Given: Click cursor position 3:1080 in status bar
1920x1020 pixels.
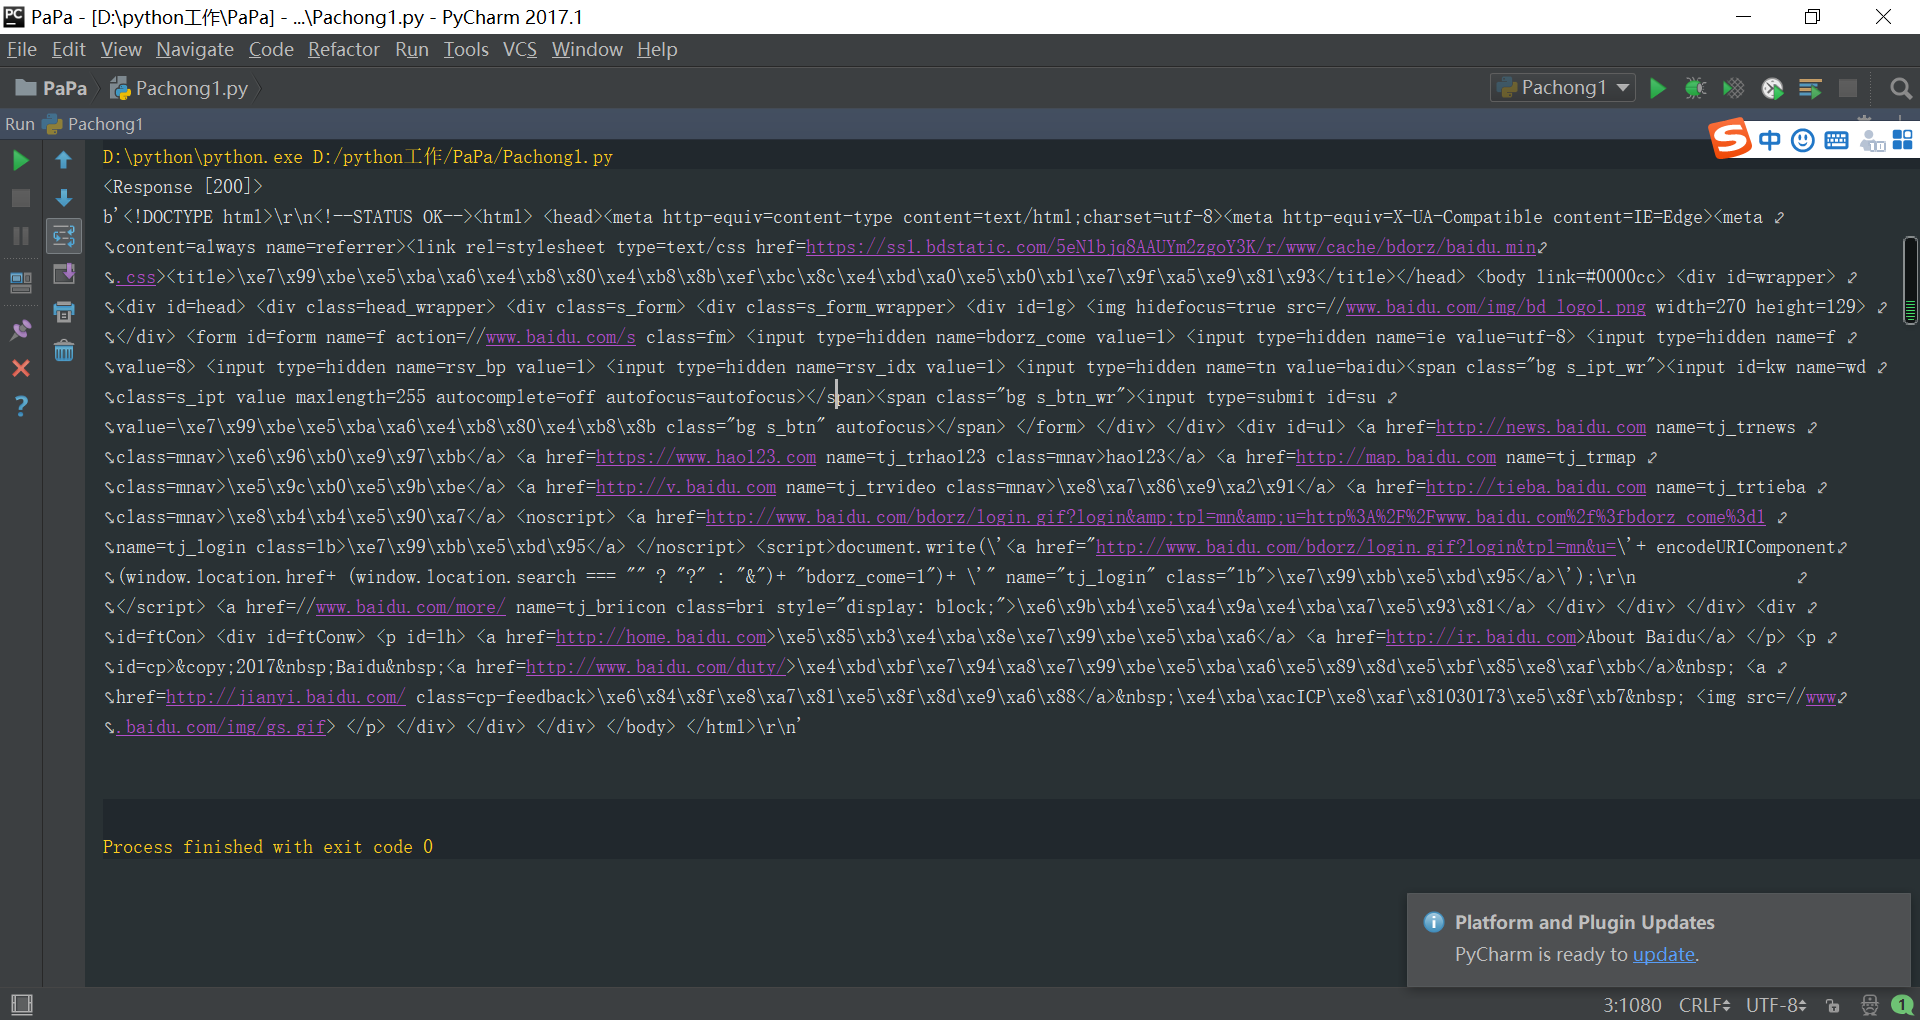Looking at the screenshot, I should 1632,1005.
